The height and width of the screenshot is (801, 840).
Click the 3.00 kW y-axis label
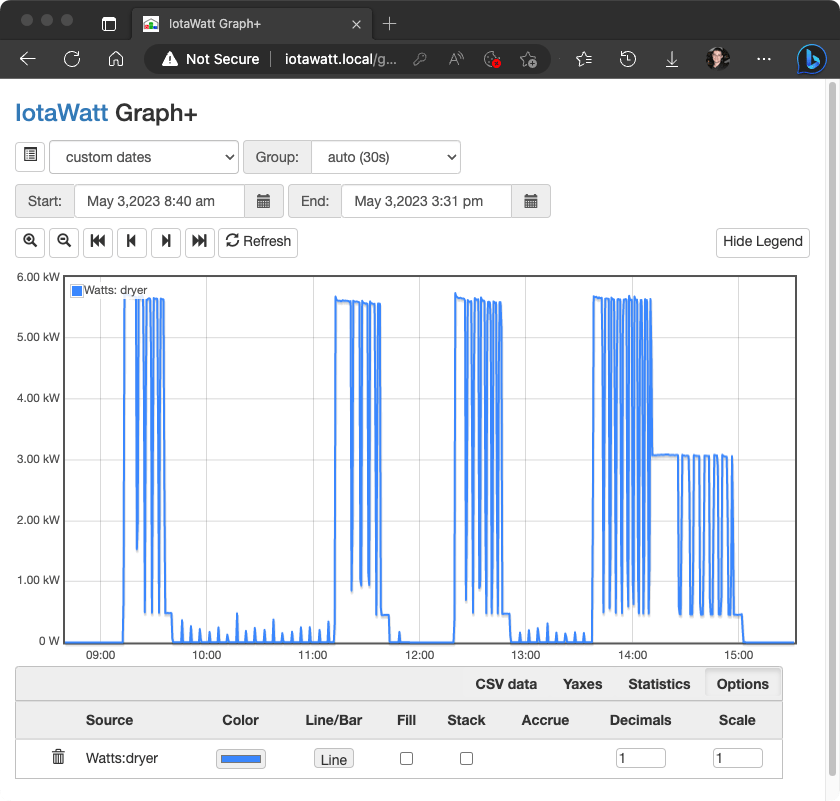pos(38,459)
